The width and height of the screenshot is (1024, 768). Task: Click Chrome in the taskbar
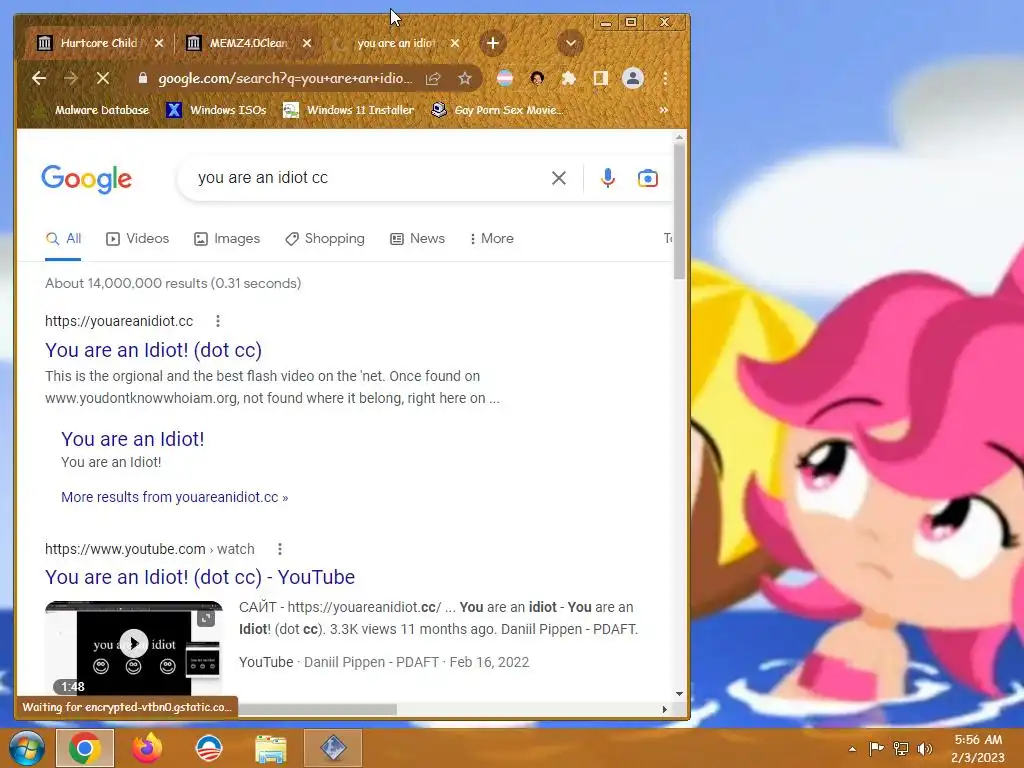click(85, 748)
